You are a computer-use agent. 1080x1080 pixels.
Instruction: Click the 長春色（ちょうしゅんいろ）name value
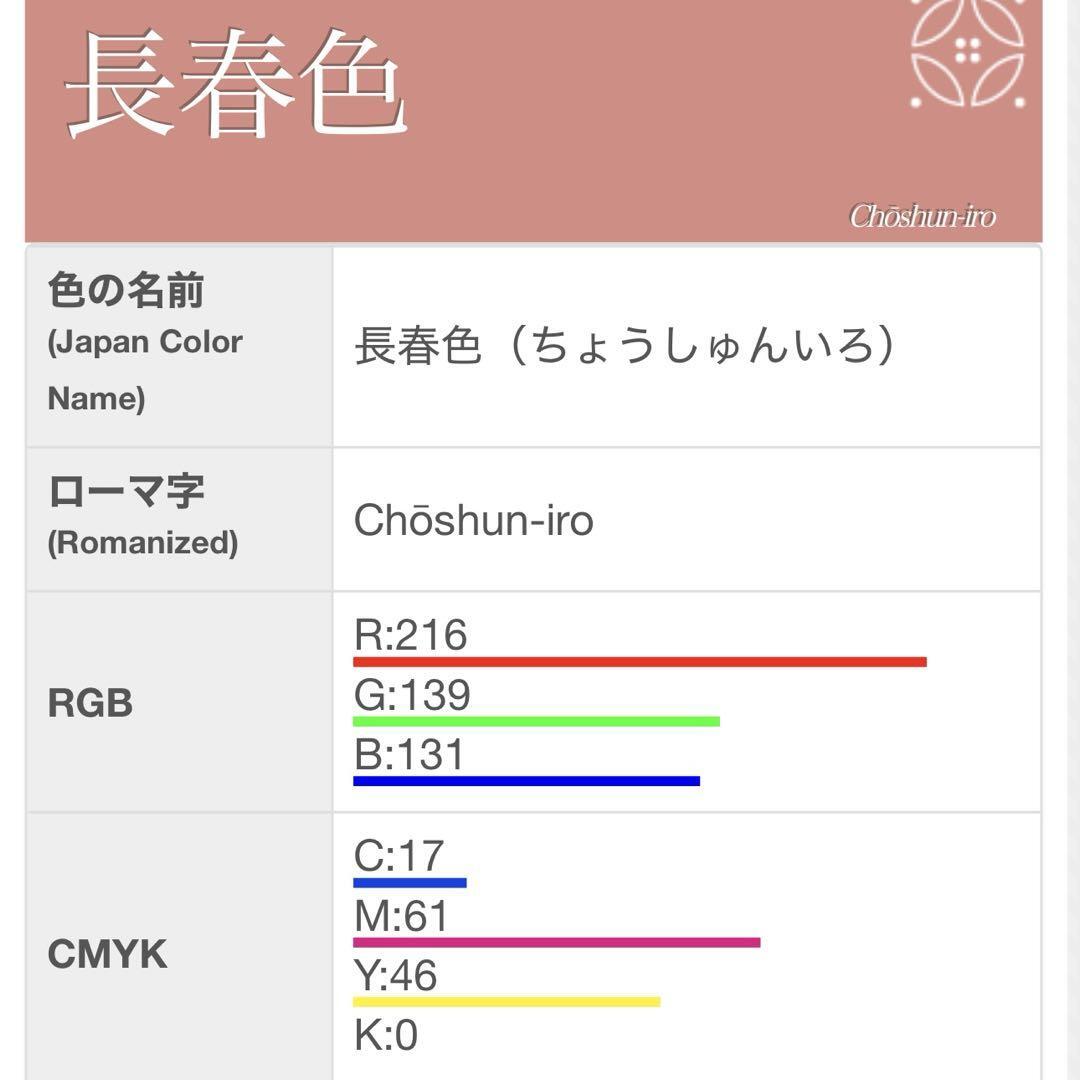[624, 346]
